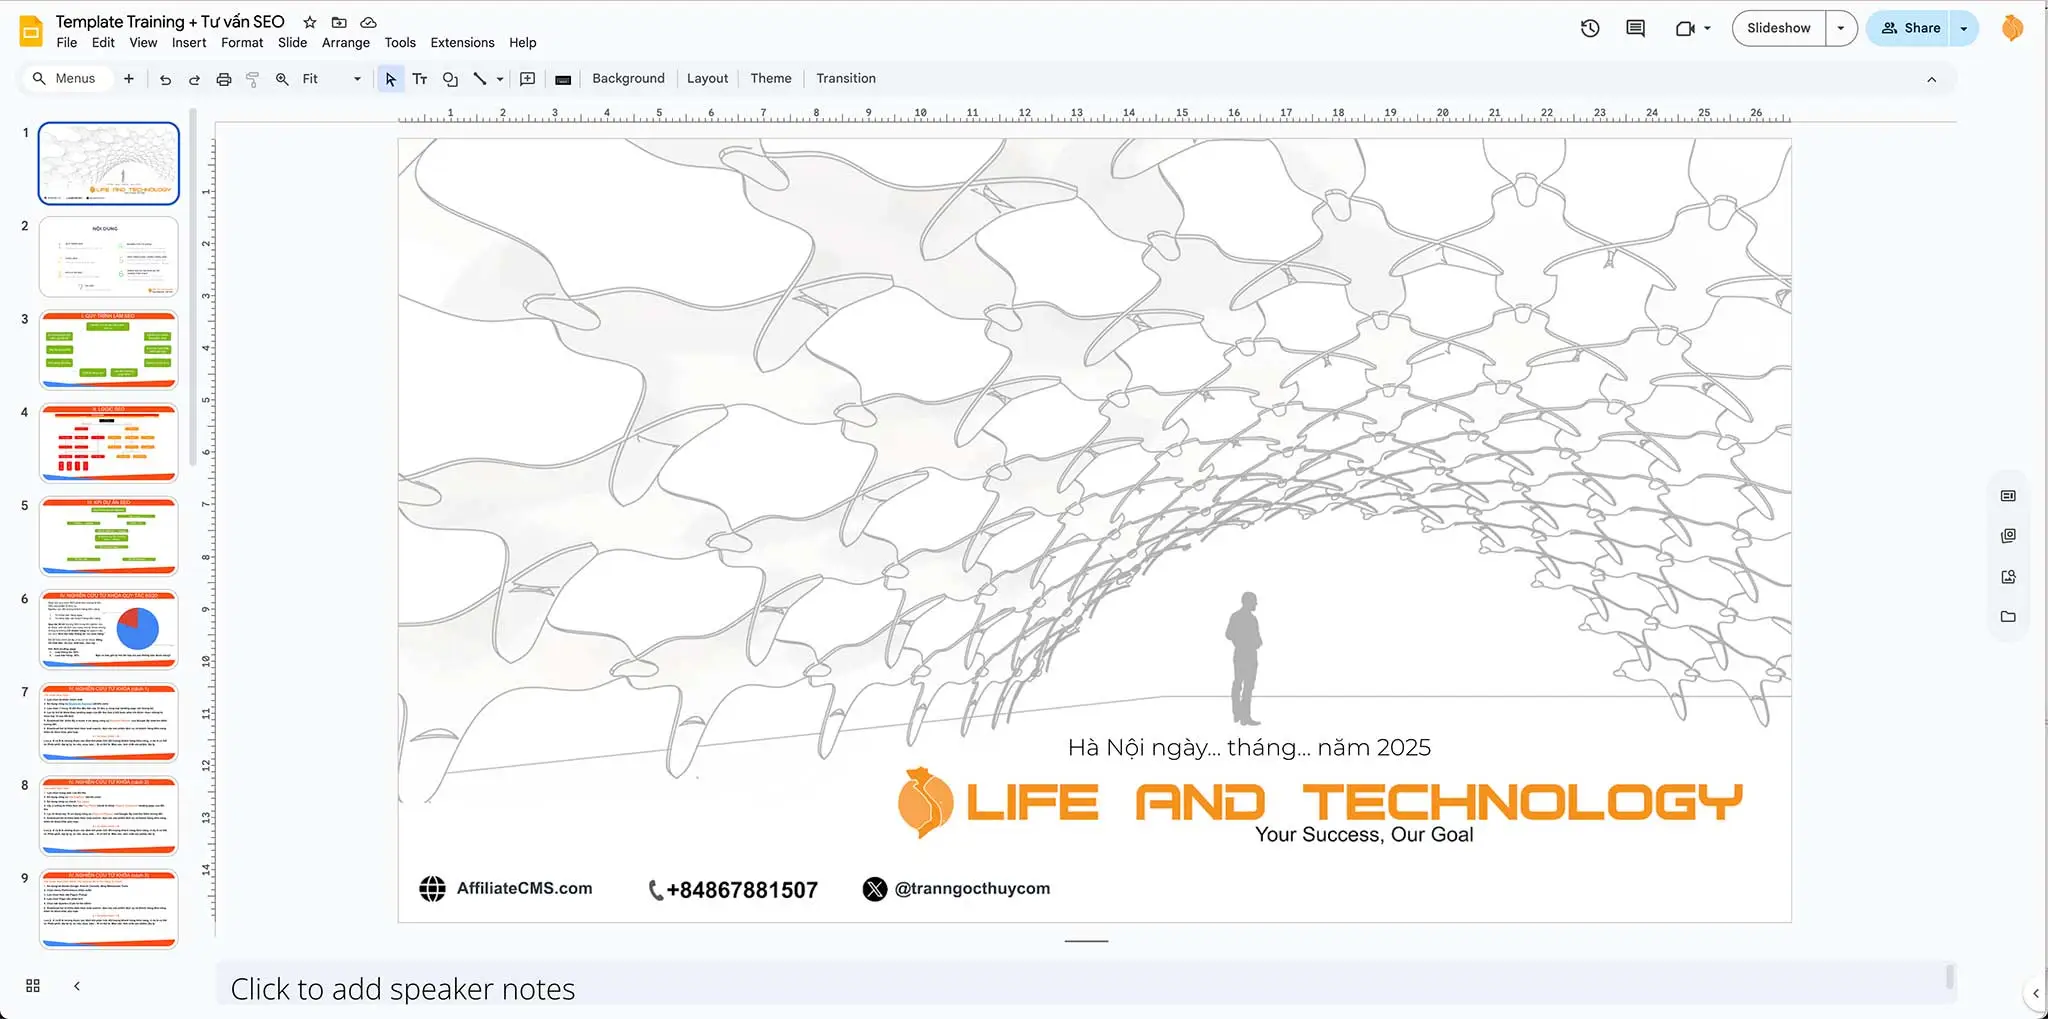2048x1019 pixels.
Task: Select the line tool
Action: point(480,79)
